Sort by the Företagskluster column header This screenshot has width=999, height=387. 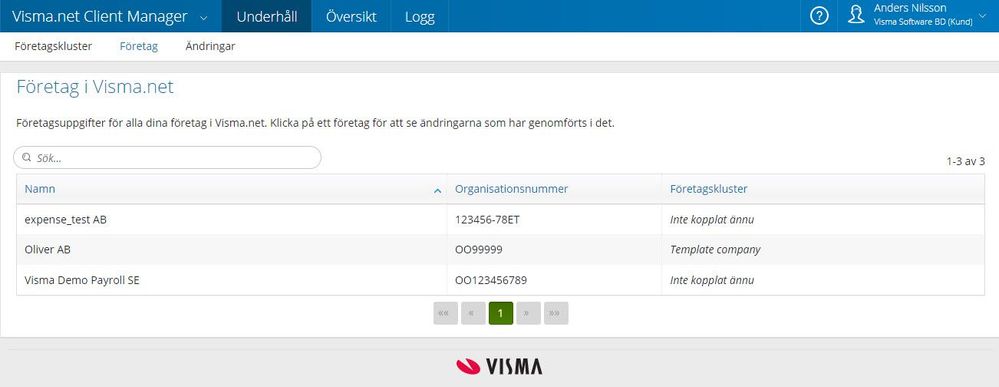click(823, 189)
